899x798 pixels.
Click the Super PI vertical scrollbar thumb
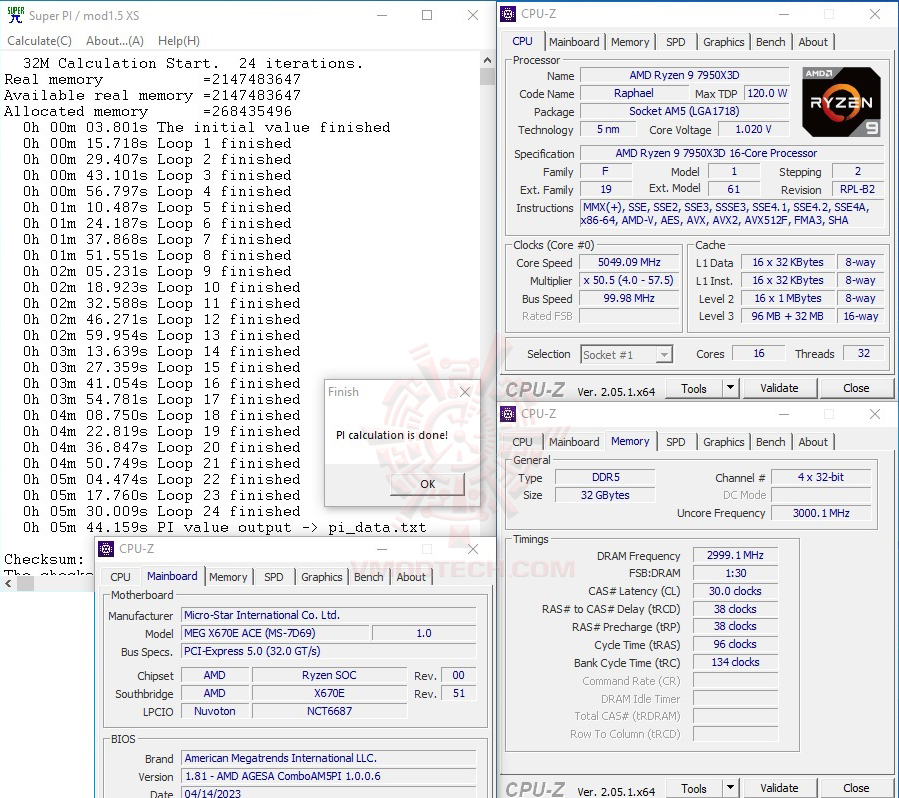click(487, 76)
